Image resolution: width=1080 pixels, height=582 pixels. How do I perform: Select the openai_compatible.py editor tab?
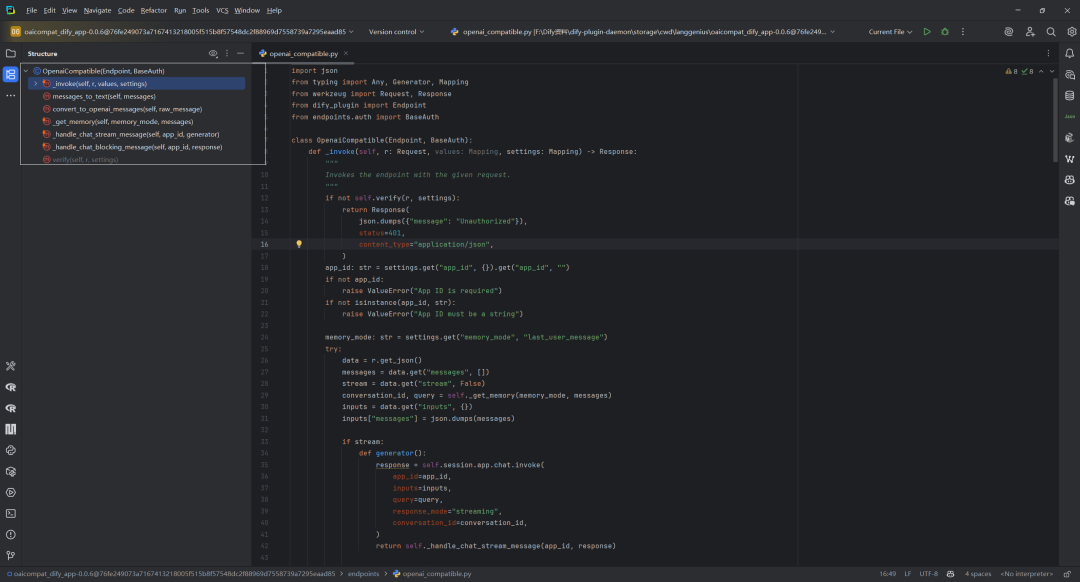pos(303,53)
